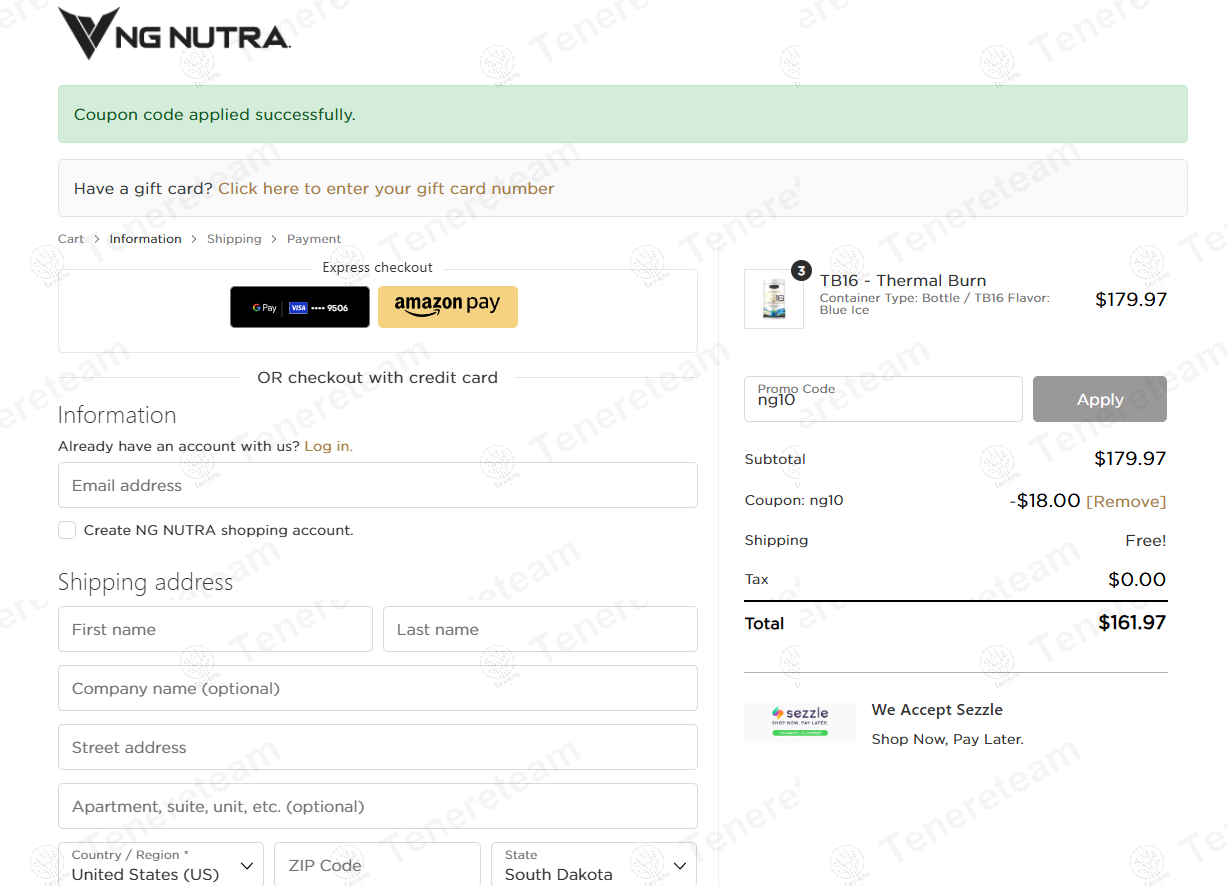The width and height of the screenshot is (1227, 886).
Task: Click the Subtotal $179.97 value
Action: click(x=1130, y=459)
